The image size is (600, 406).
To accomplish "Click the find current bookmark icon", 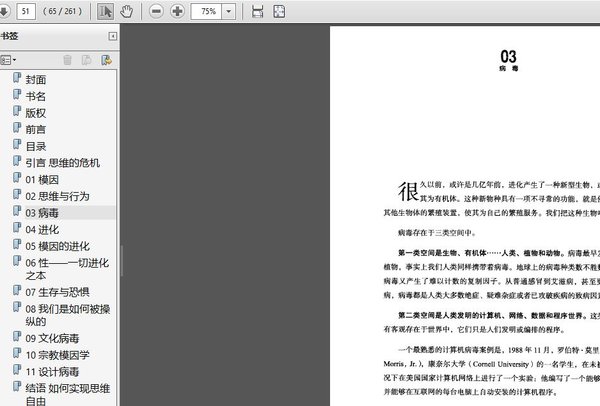I will click(106, 60).
